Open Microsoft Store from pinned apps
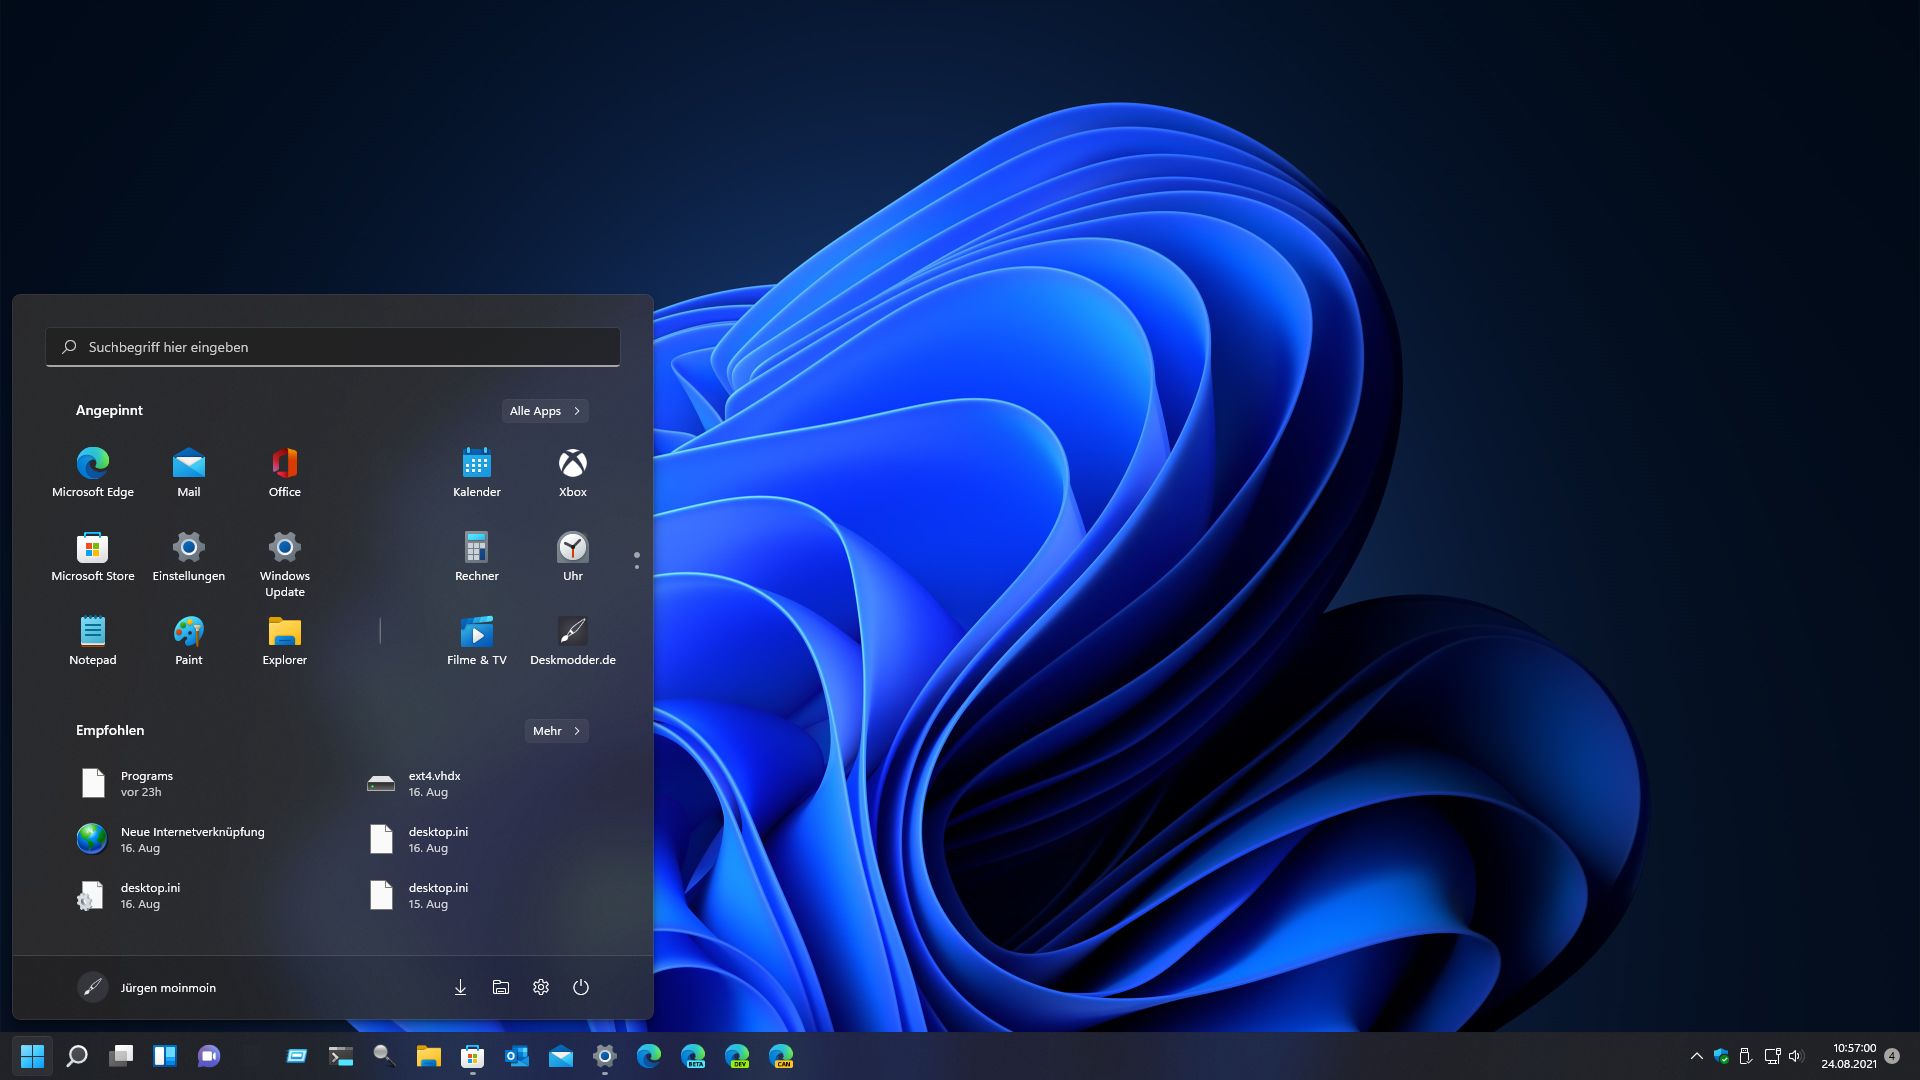1920x1080 pixels. [93, 556]
